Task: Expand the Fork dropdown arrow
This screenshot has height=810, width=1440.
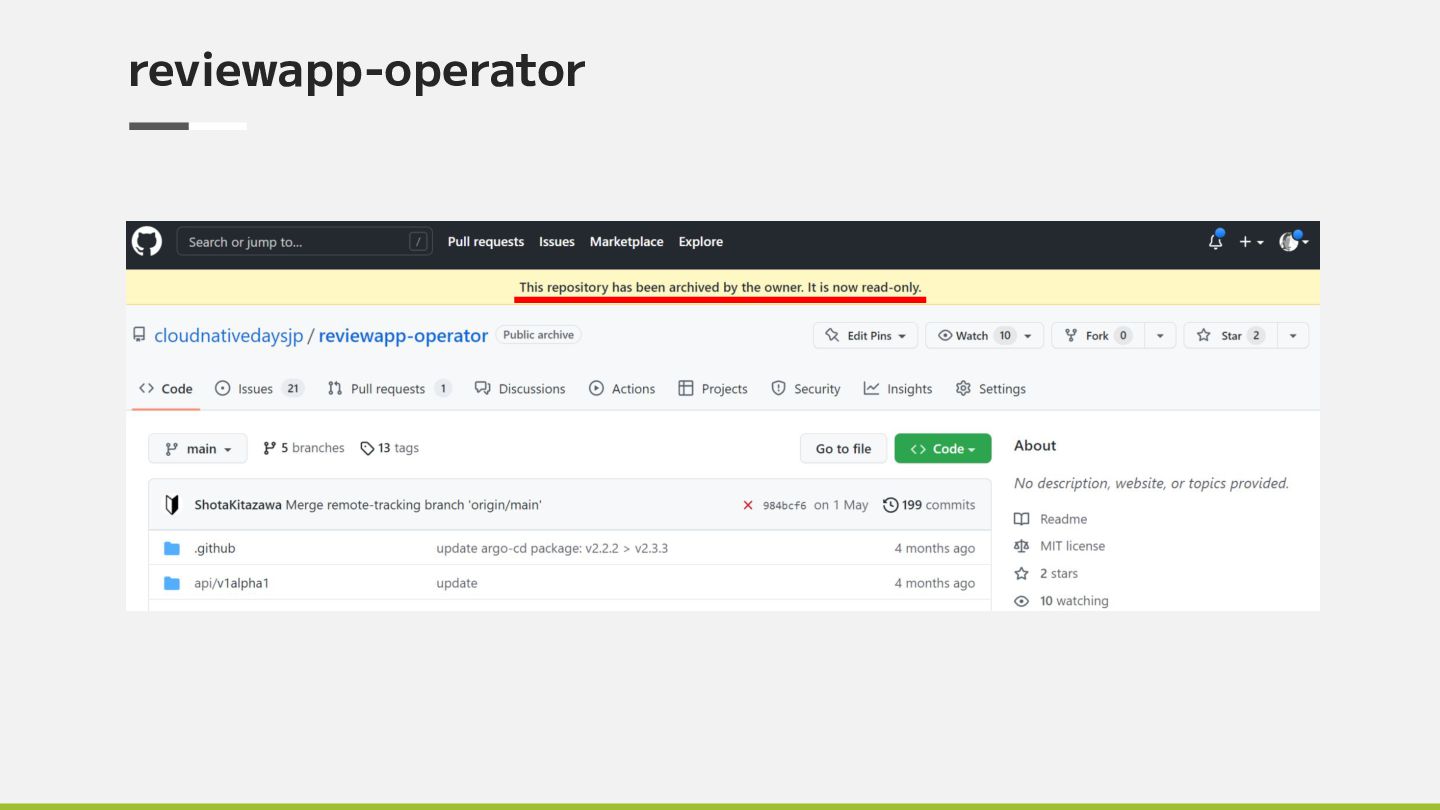Action: [x=1160, y=336]
